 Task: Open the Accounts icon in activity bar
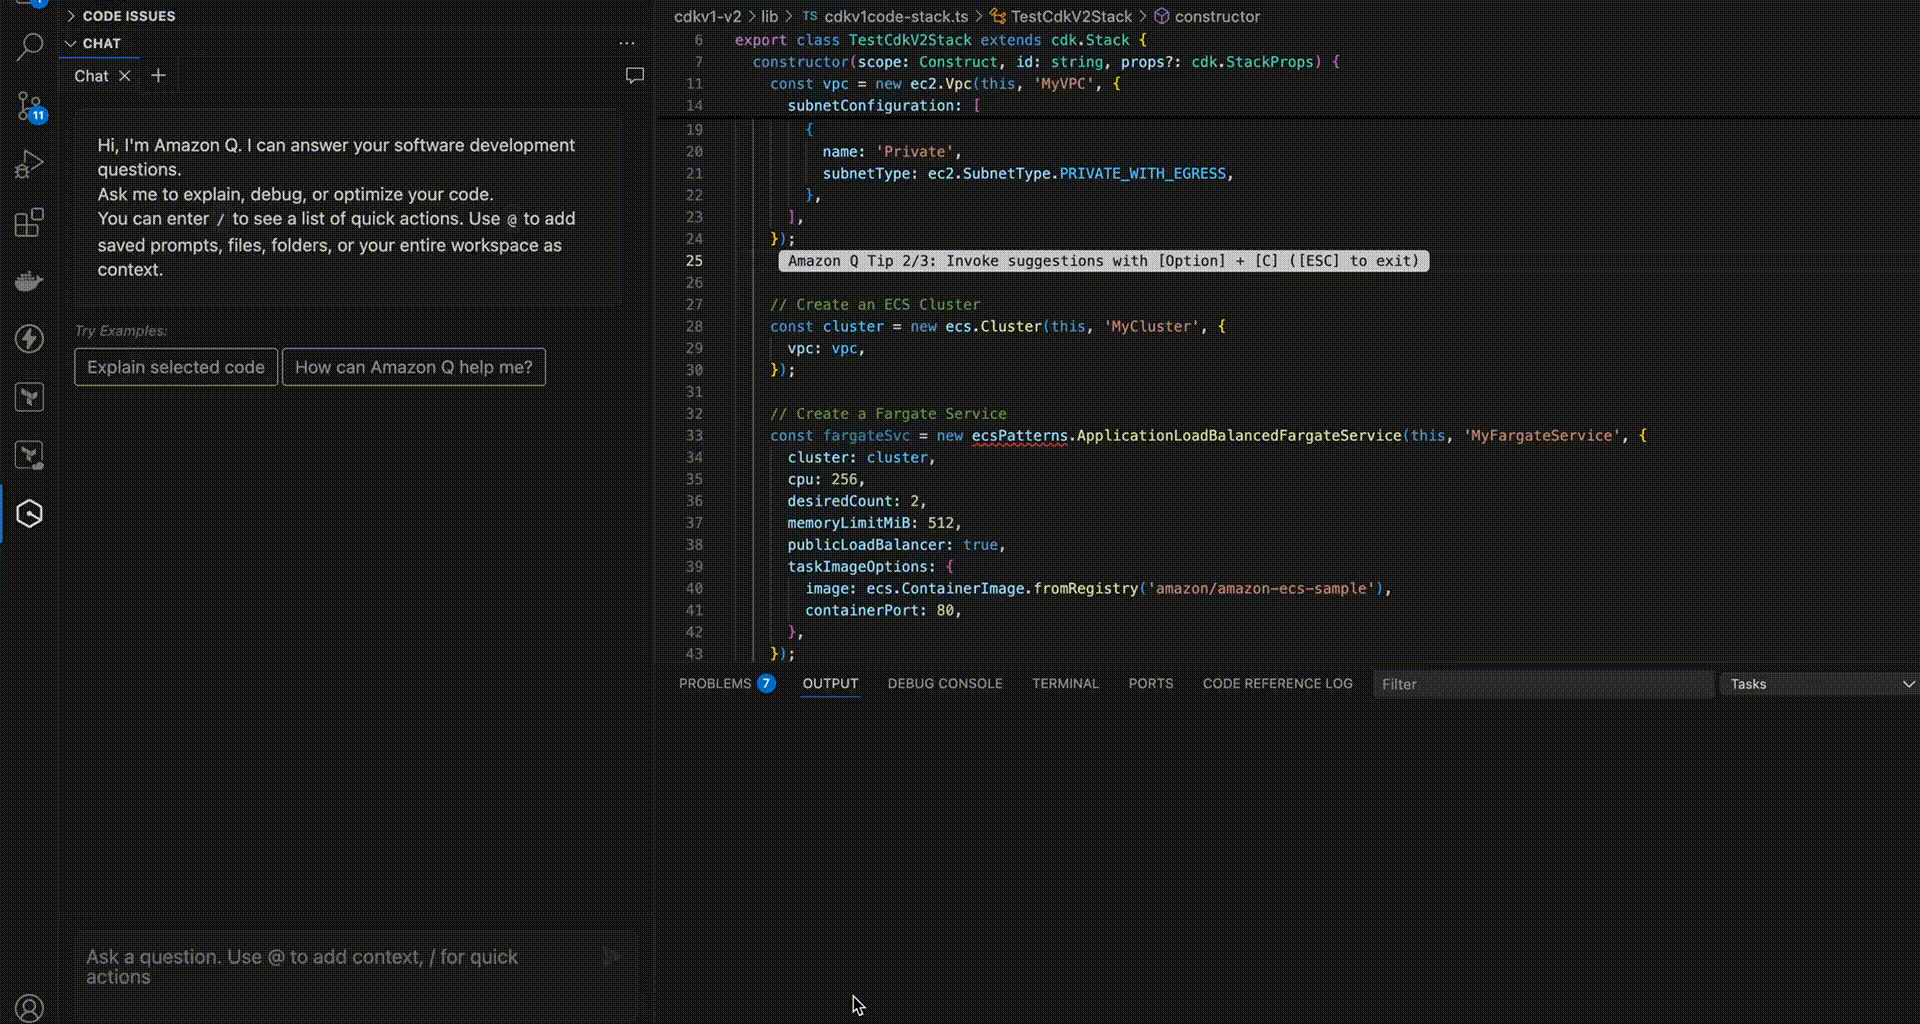[29, 1008]
